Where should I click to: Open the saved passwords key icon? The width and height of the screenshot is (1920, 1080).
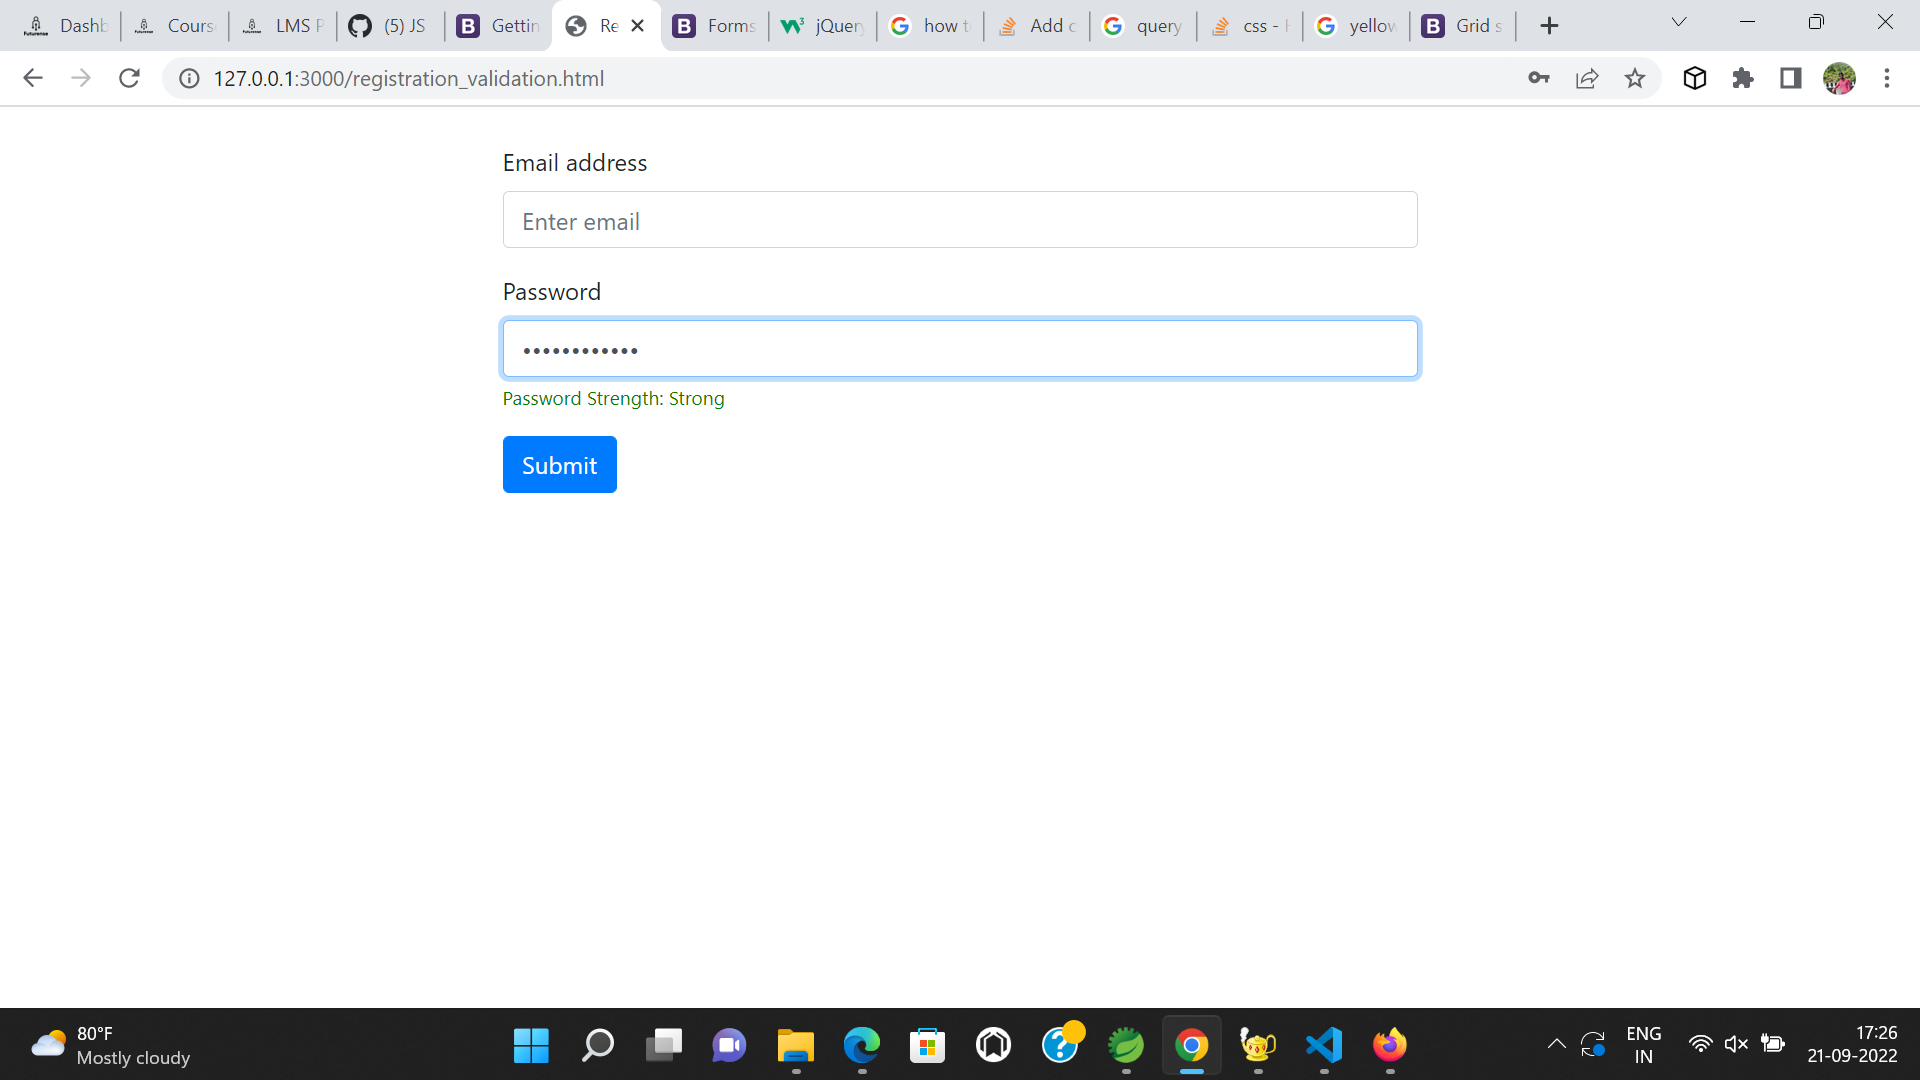[1540, 78]
